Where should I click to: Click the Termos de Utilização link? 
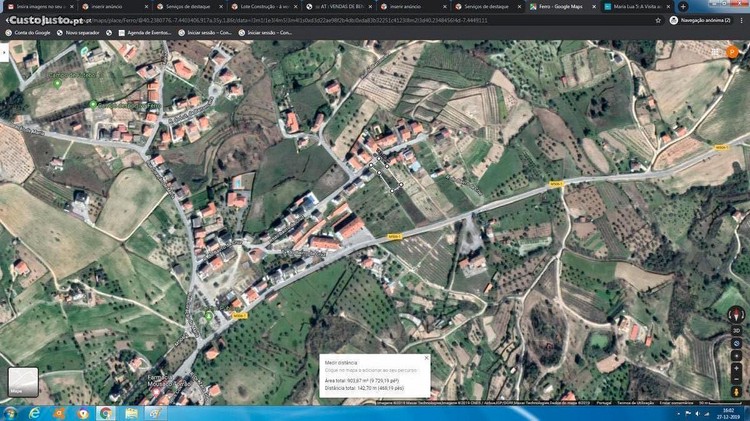(636, 402)
